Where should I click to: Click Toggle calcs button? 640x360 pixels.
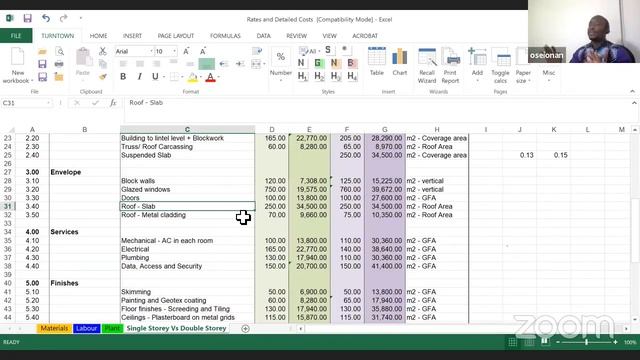click(500, 65)
